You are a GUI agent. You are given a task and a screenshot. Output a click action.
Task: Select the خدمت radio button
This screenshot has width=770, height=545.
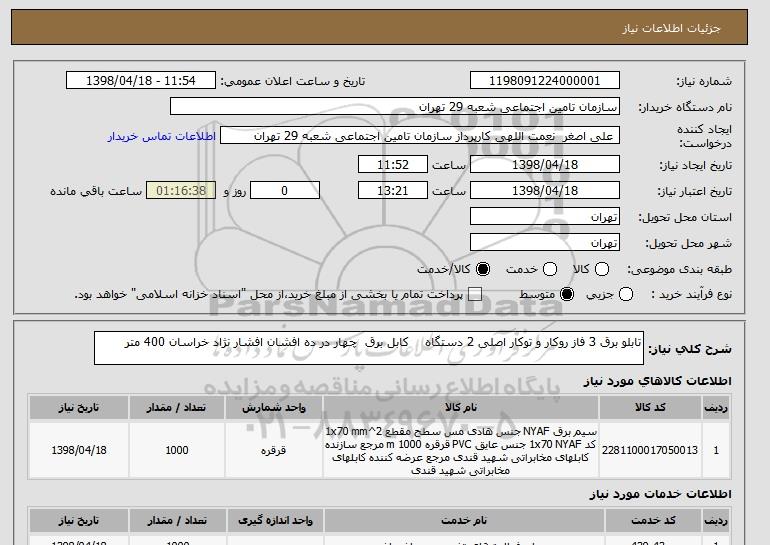[550, 269]
